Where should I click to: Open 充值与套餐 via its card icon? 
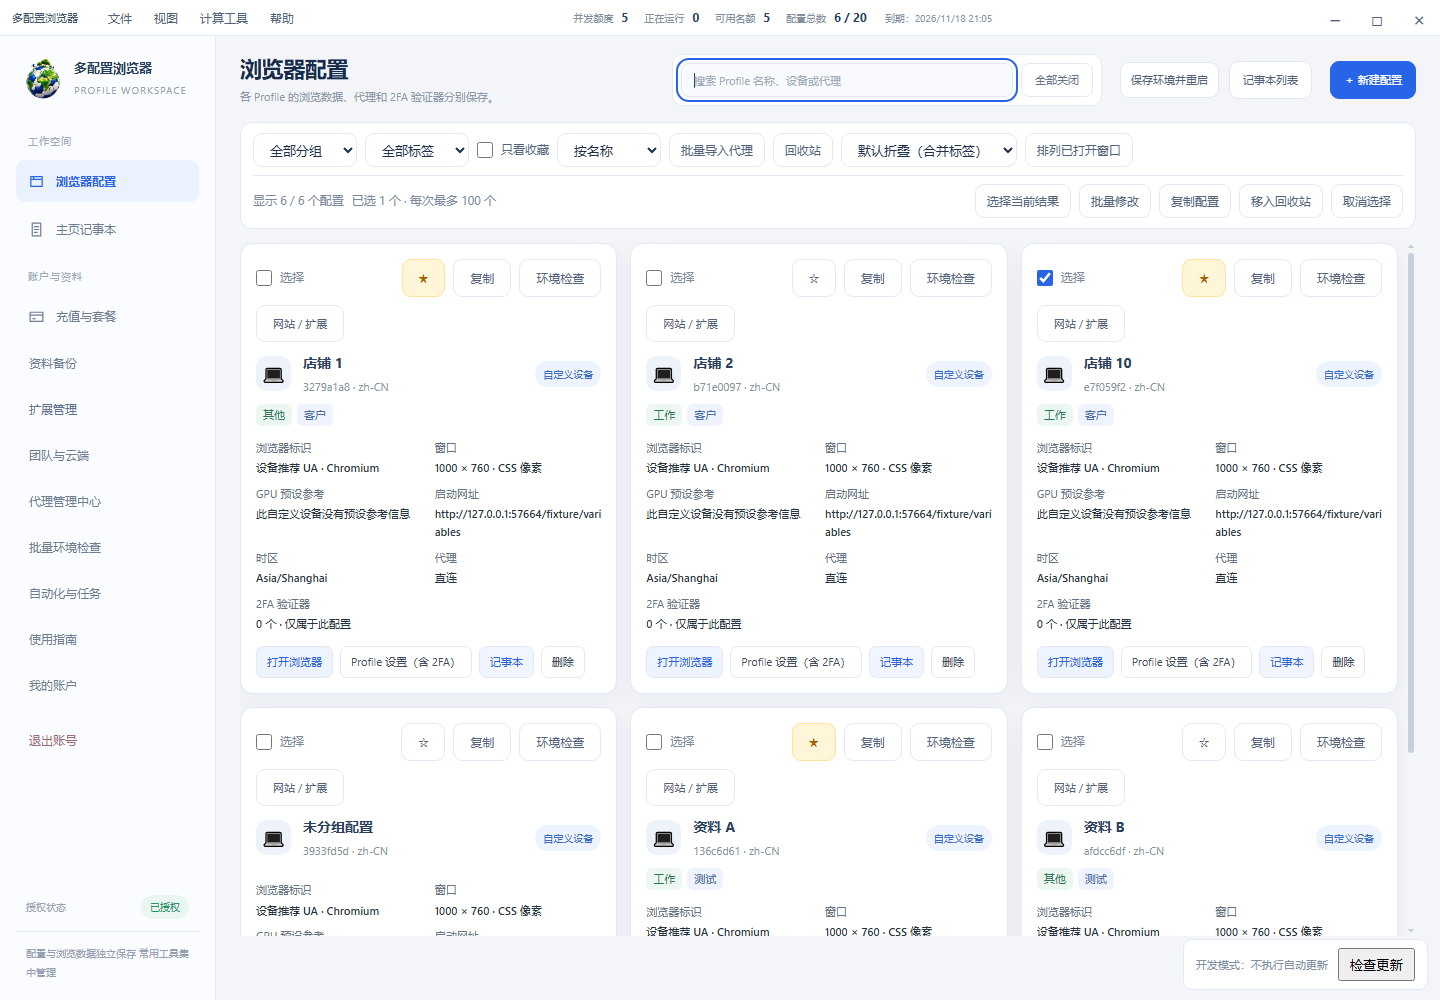(x=37, y=316)
